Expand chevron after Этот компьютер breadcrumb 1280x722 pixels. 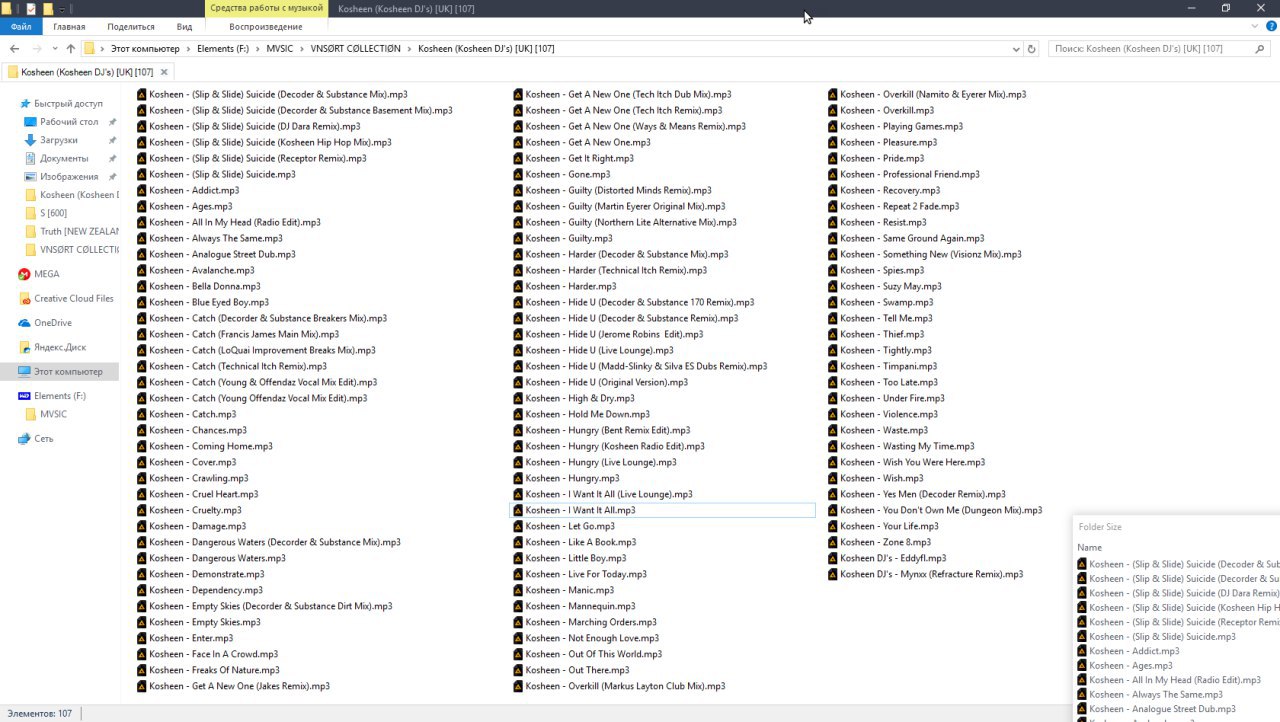(189, 48)
